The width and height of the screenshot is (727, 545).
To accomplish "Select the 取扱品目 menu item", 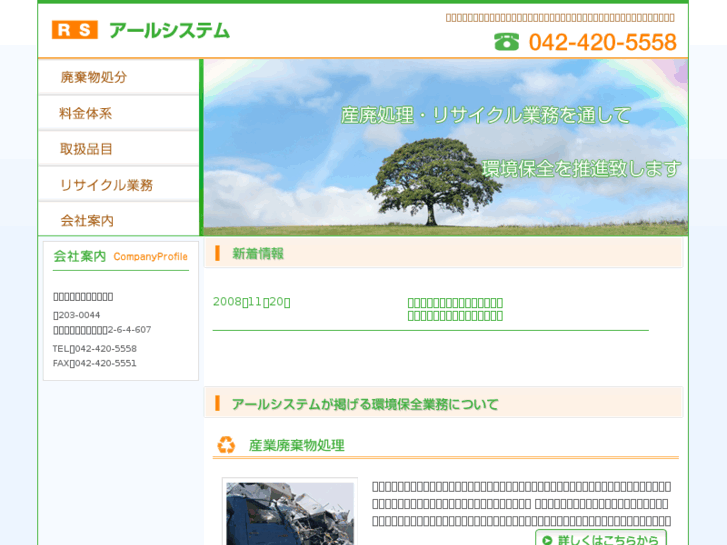I will (119, 149).
